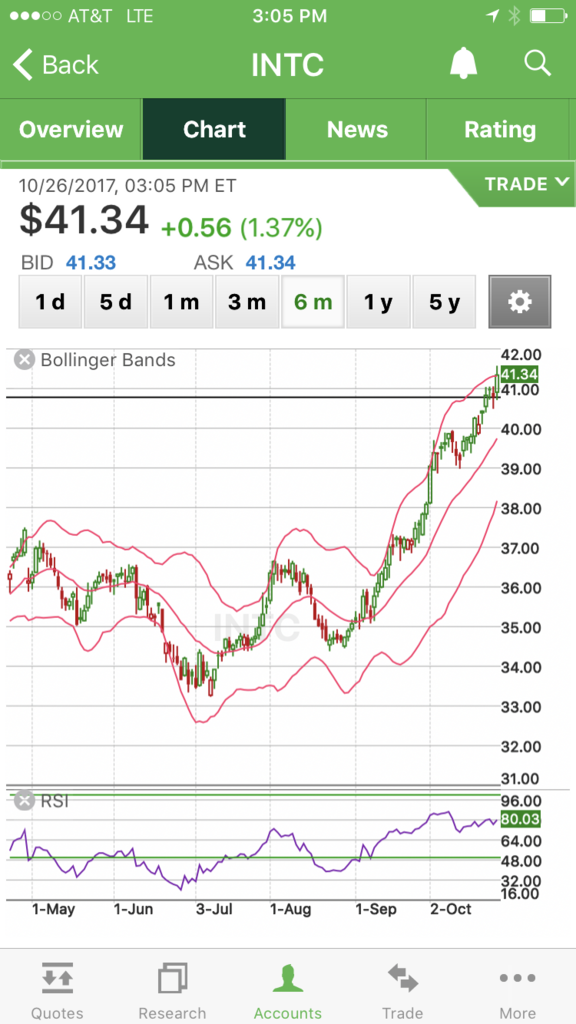This screenshot has height=1024, width=576.
Task: Set chart range to 5 y
Action: 444,302
